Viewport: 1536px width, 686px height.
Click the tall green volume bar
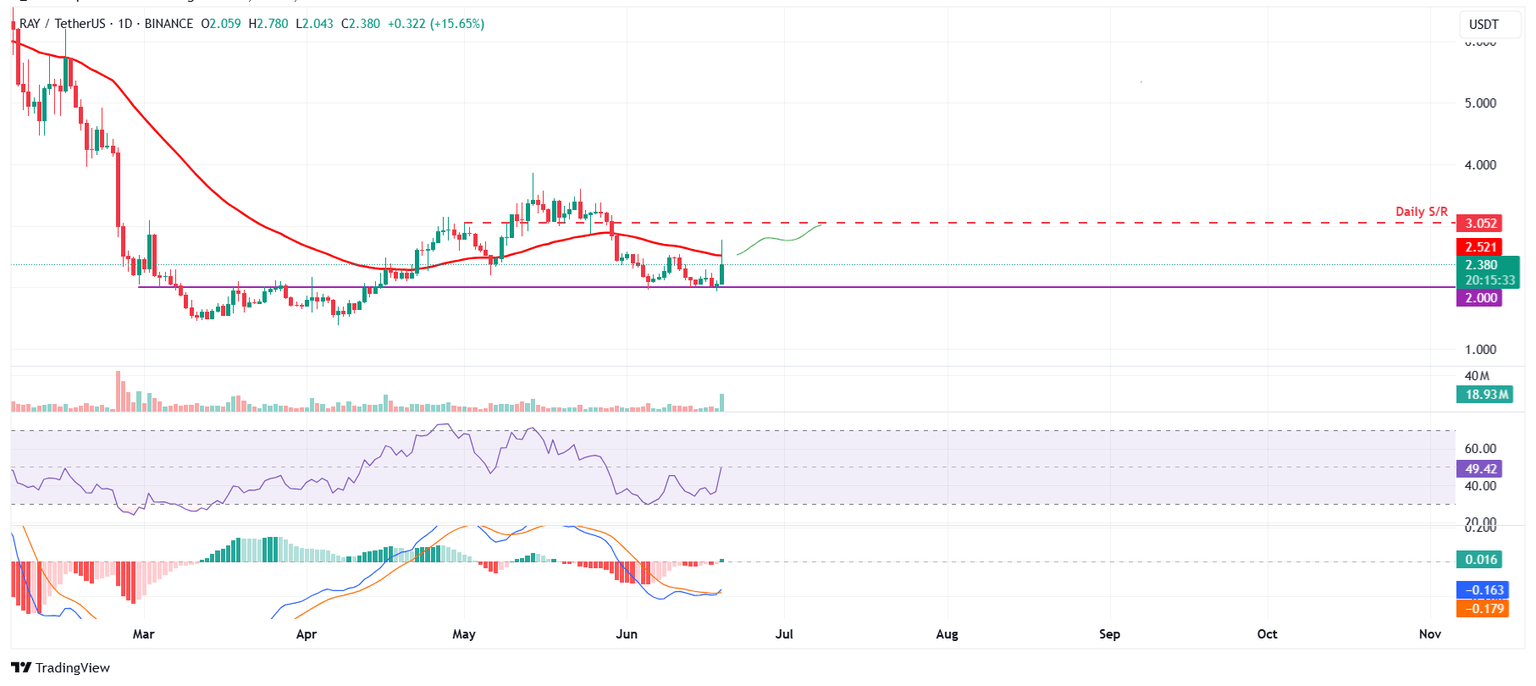pos(721,402)
